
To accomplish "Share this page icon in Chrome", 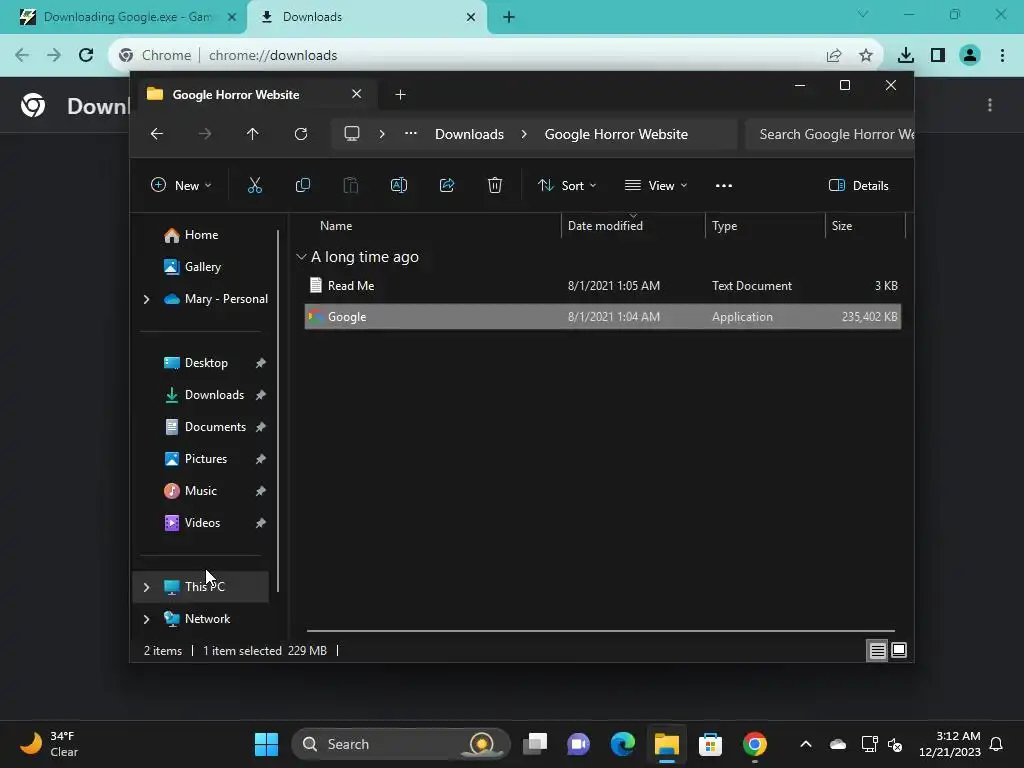I will (x=834, y=56).
